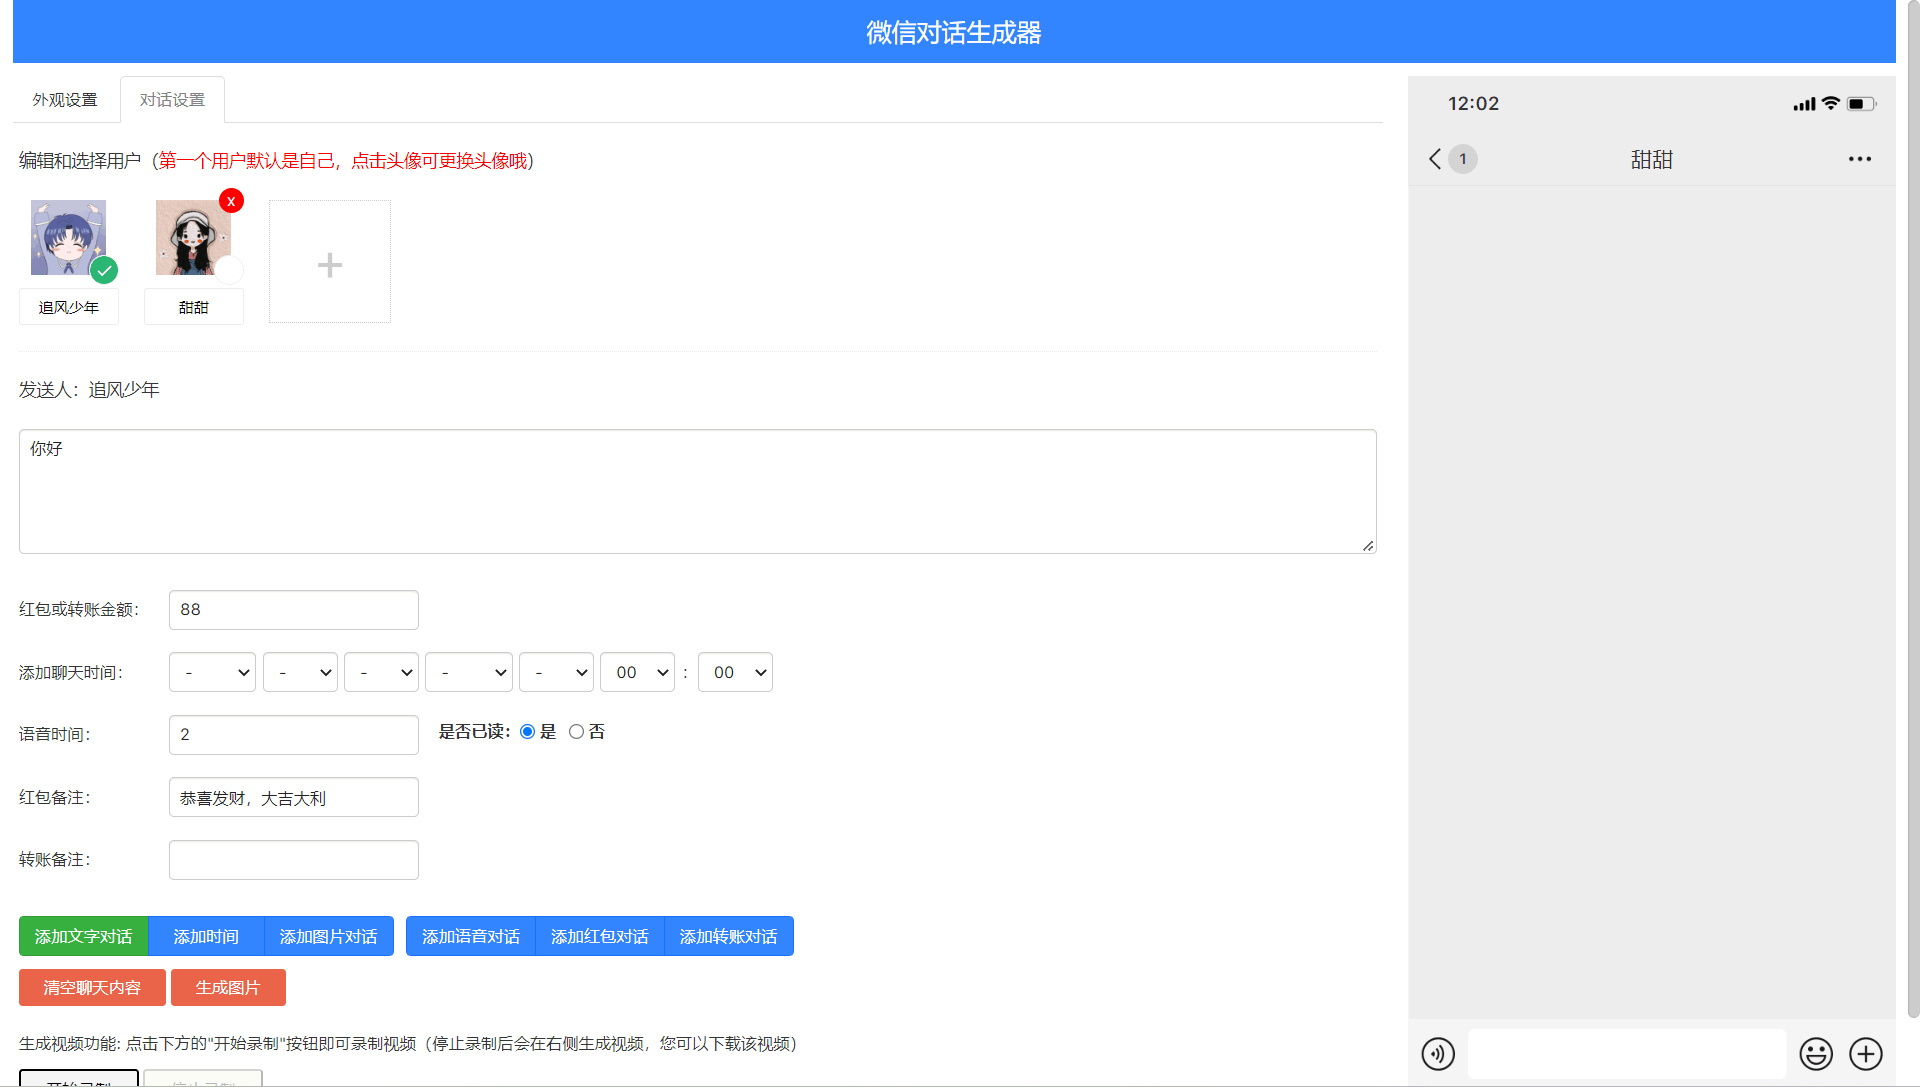Click the textarea resize handle
The width and height of the screenshot is (1920, 1087).
tap(1368, 545)
